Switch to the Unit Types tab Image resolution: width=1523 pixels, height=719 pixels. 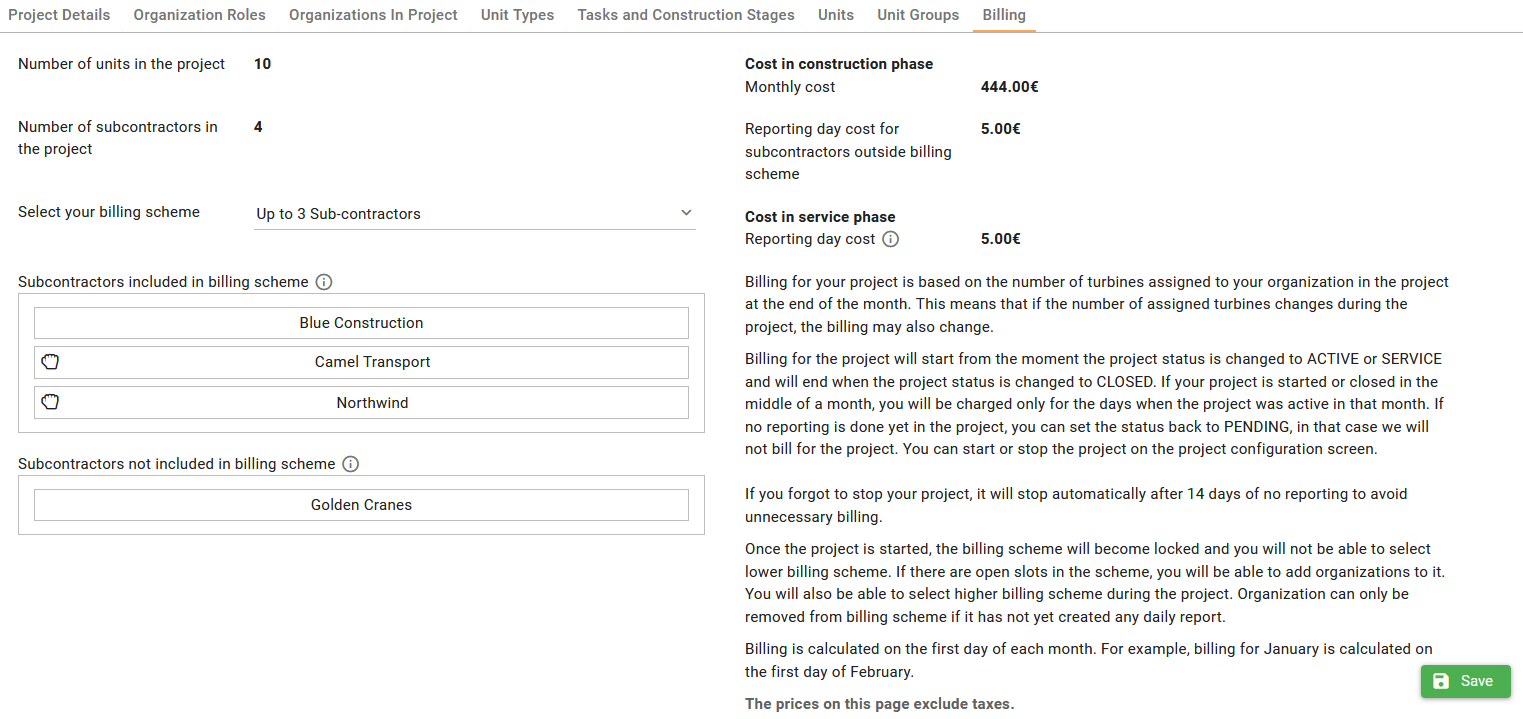(517, 15)
